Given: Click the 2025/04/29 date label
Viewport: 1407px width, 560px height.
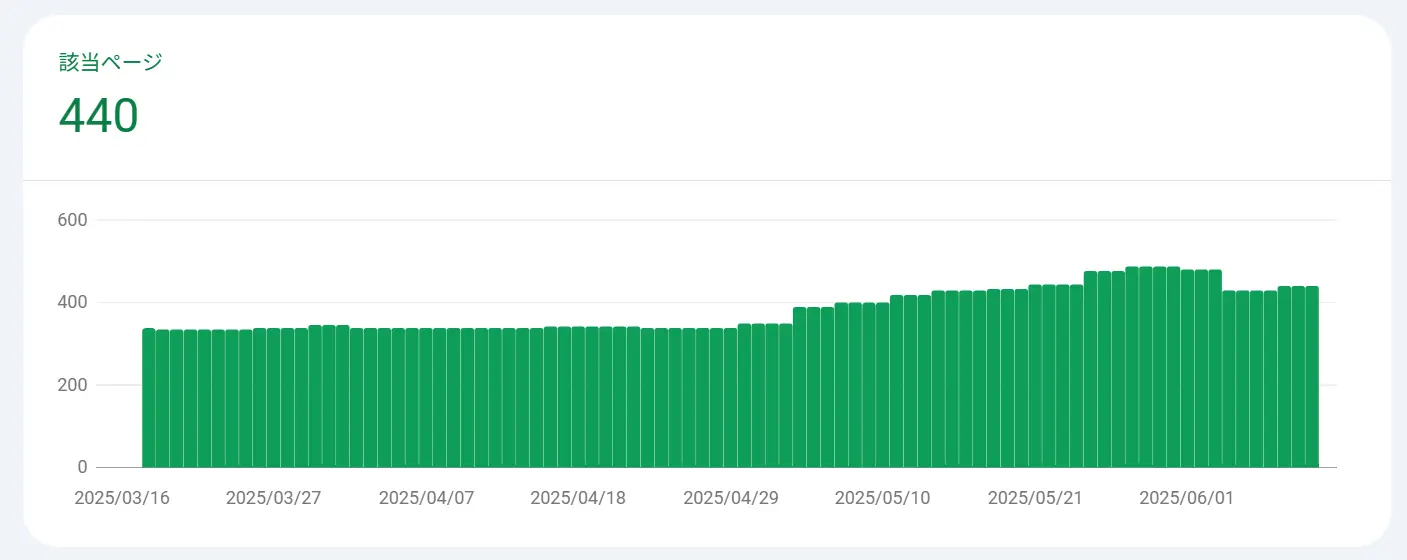Looking at the screenshot, I should (x=731, y=498).
